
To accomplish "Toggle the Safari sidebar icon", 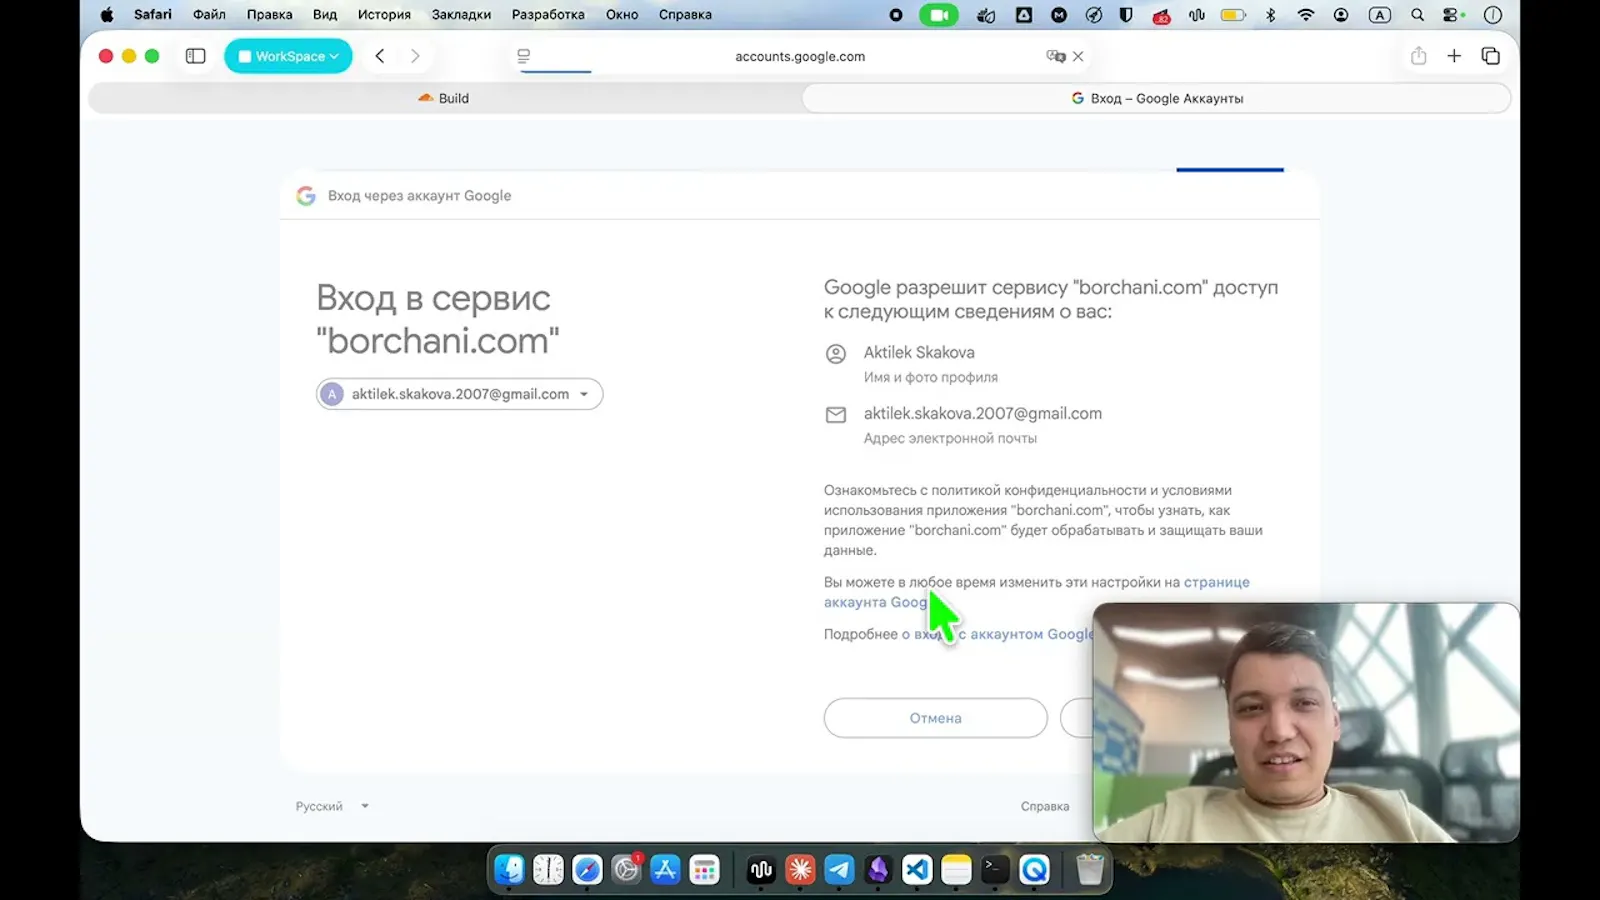I will (196, 56).
